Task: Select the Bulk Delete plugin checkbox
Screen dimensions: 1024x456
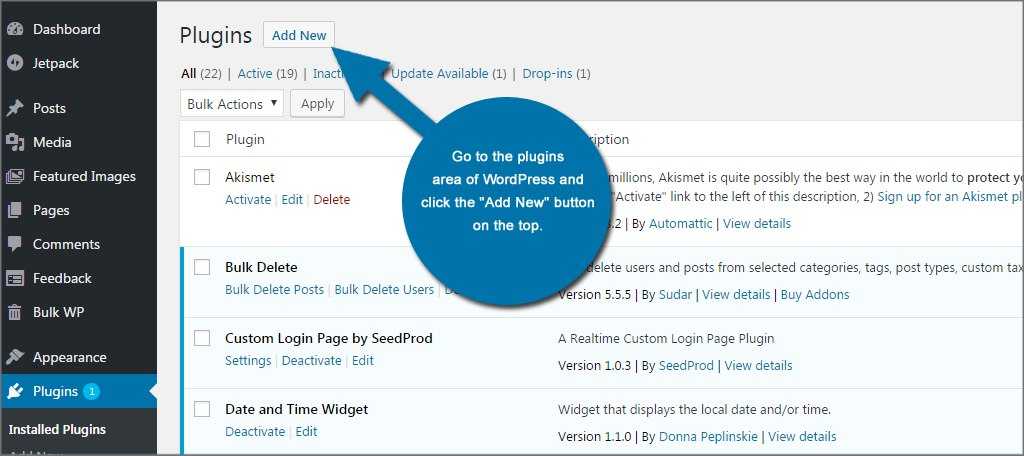Action: tap(202, 267)
